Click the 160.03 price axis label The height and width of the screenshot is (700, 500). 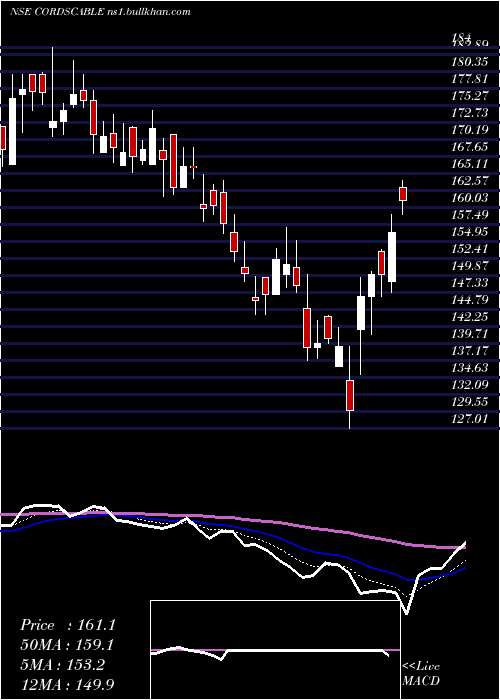[x=469, y=197]
